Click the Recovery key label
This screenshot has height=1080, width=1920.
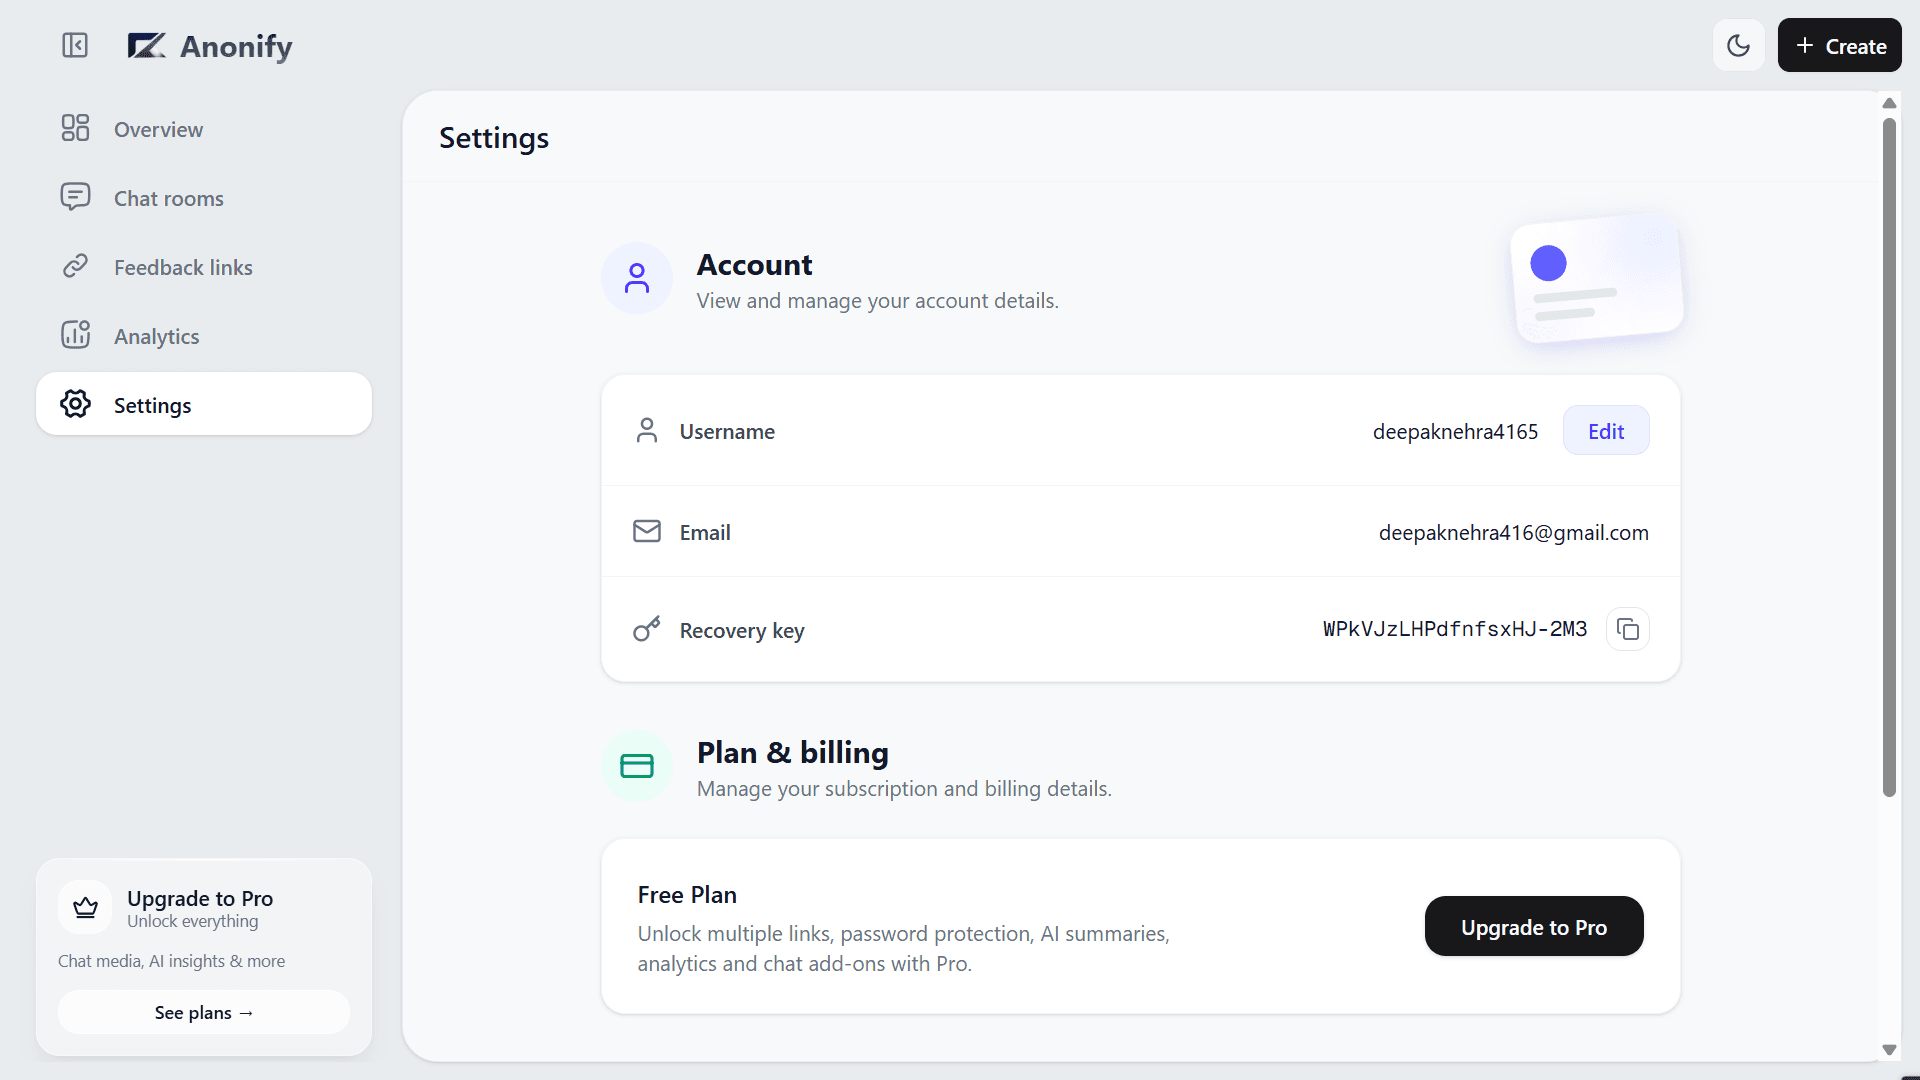(x=742, y=630)
